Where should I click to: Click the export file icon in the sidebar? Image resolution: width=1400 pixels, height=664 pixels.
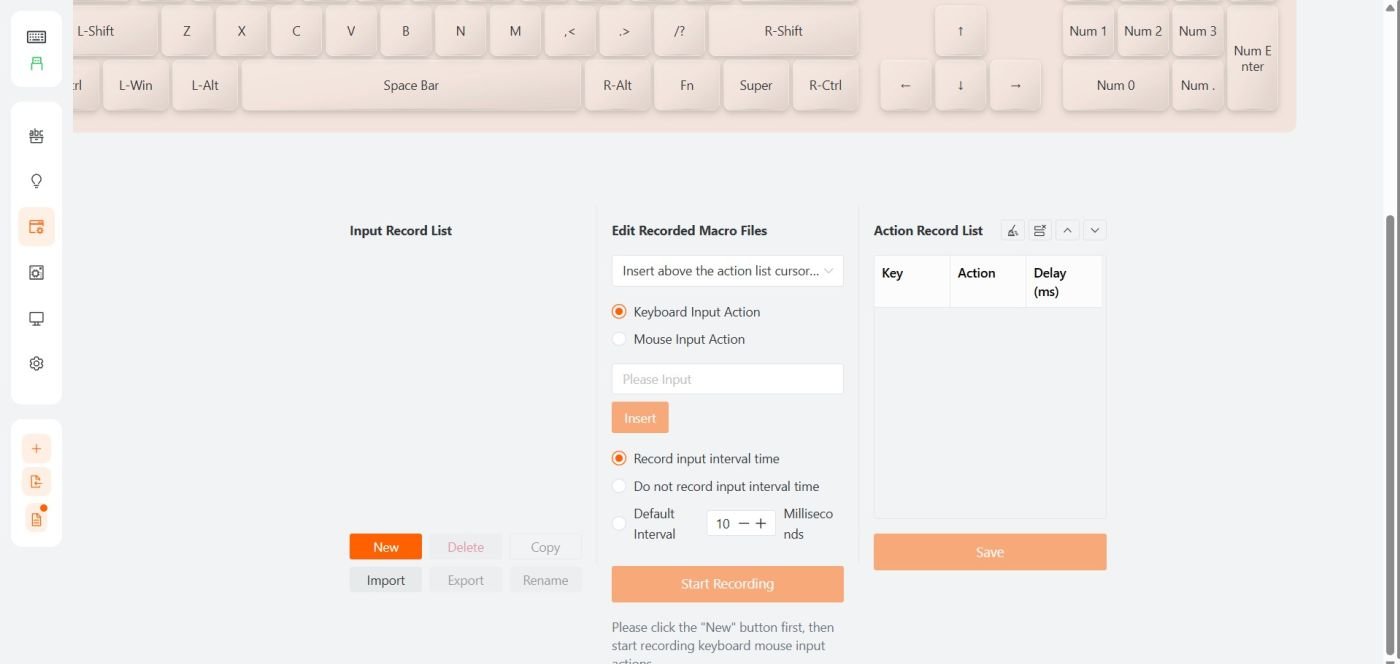coord(36,482)
